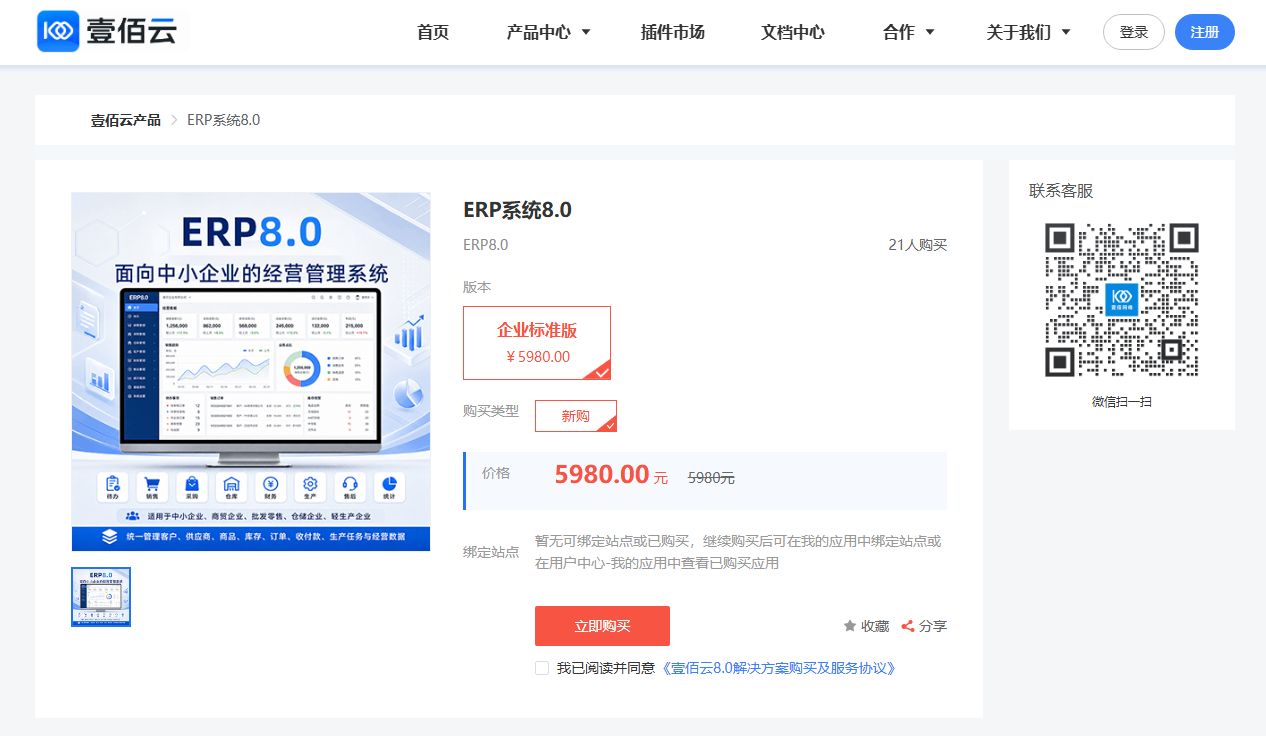1266x736 pixels.
Task: Click the struck-through 5980元 price
Action: pyautogui.click(x=711, y=478)
